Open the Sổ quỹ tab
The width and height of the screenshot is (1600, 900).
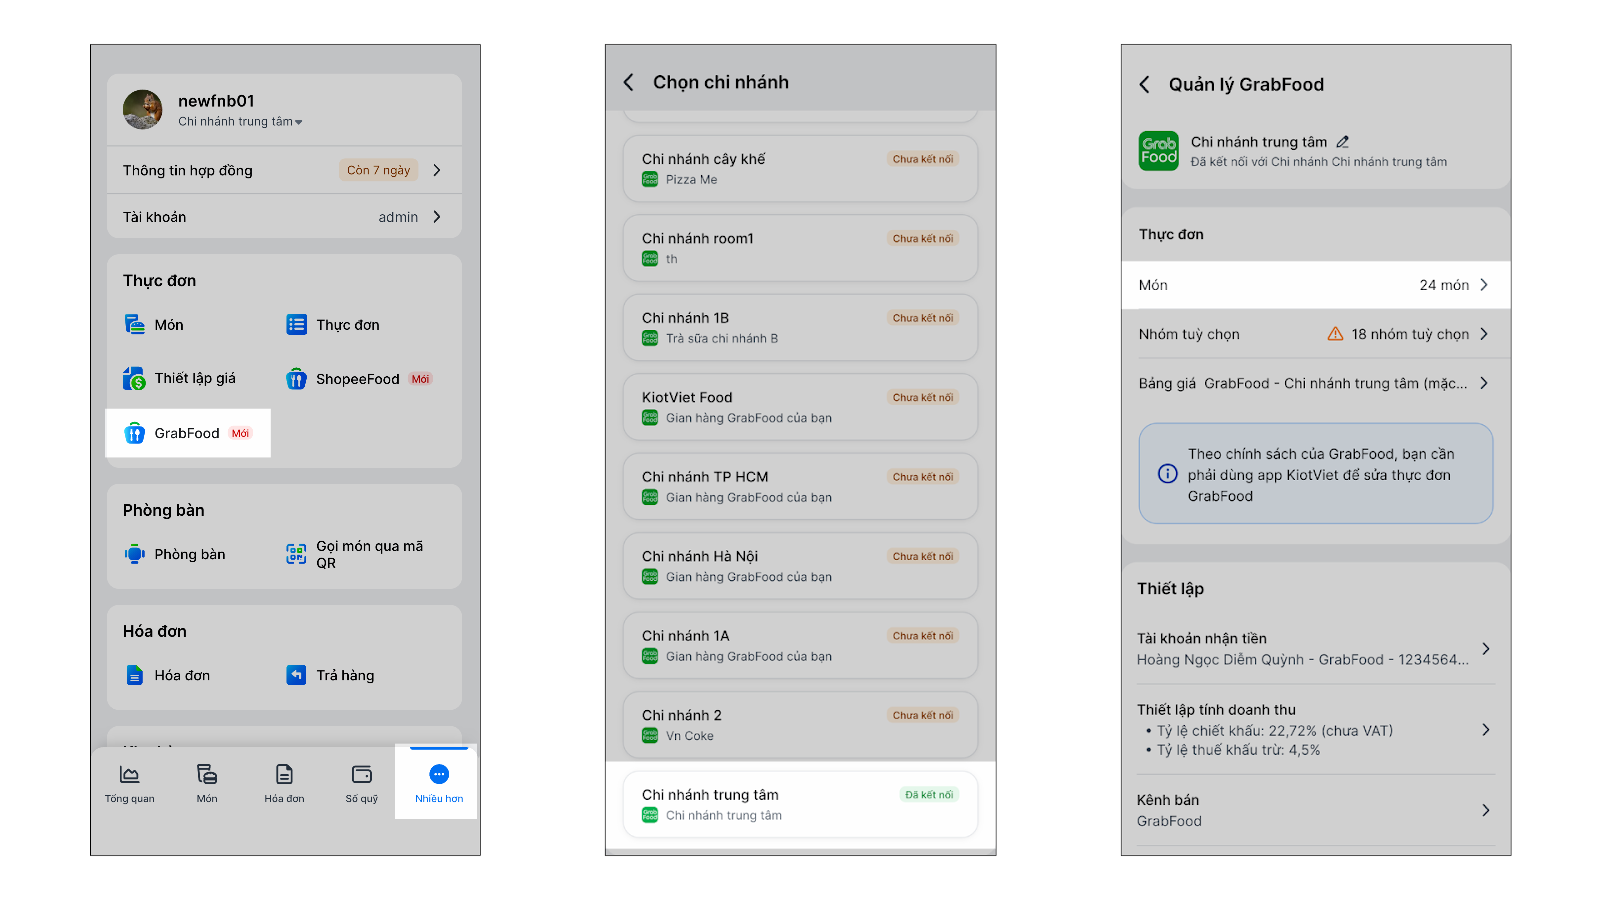[x=362, y=782]
